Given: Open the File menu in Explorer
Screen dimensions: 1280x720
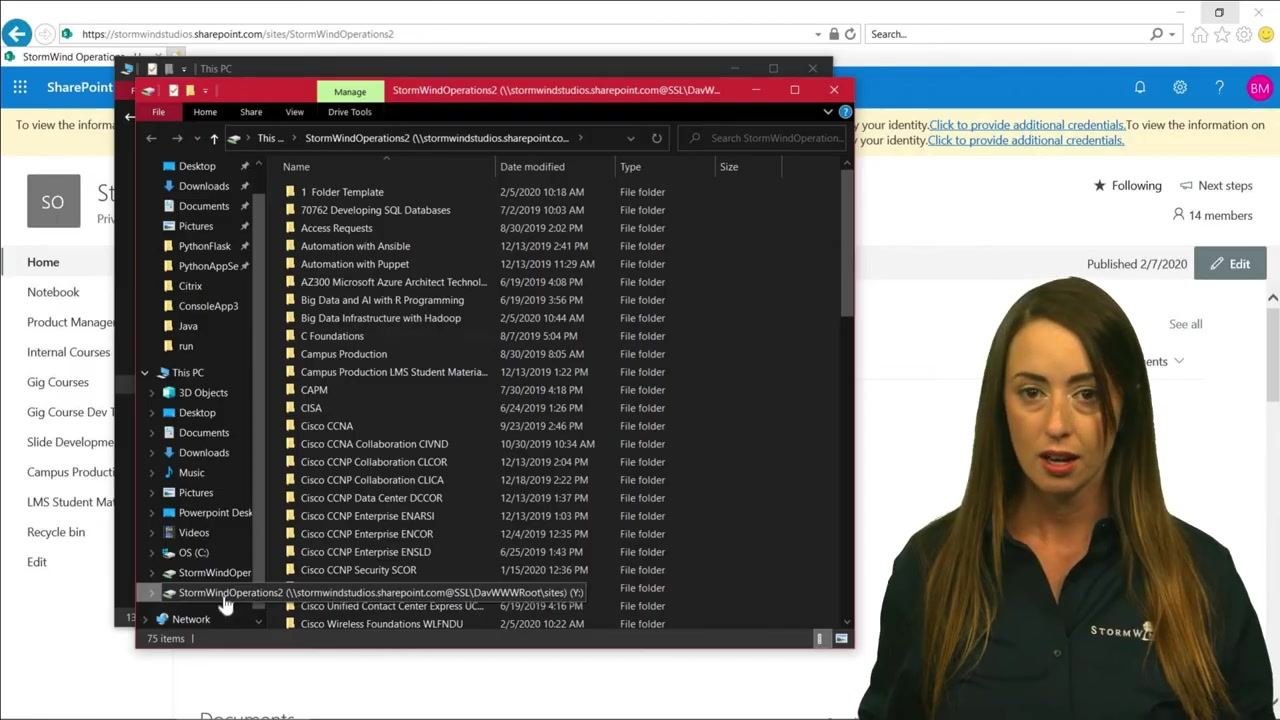Looking at the screenshot, I should [158, 112].
